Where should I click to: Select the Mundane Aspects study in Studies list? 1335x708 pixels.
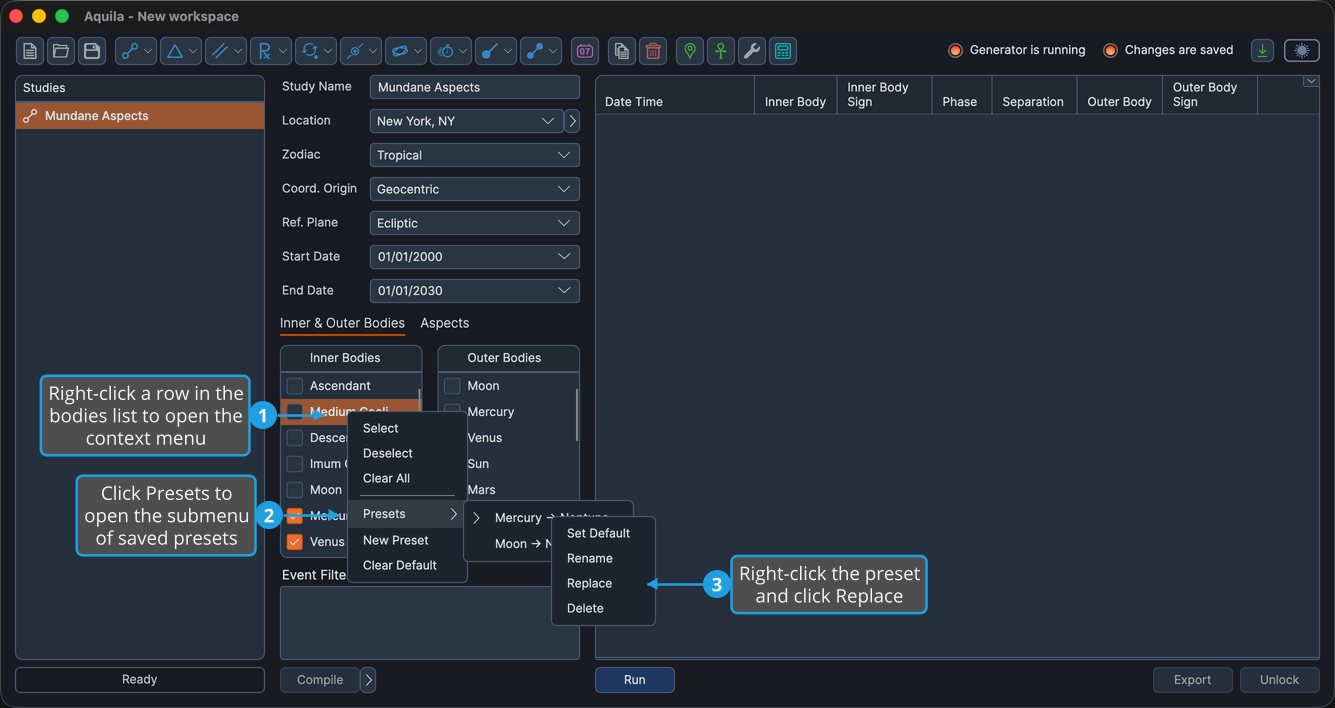click(140, 116)
